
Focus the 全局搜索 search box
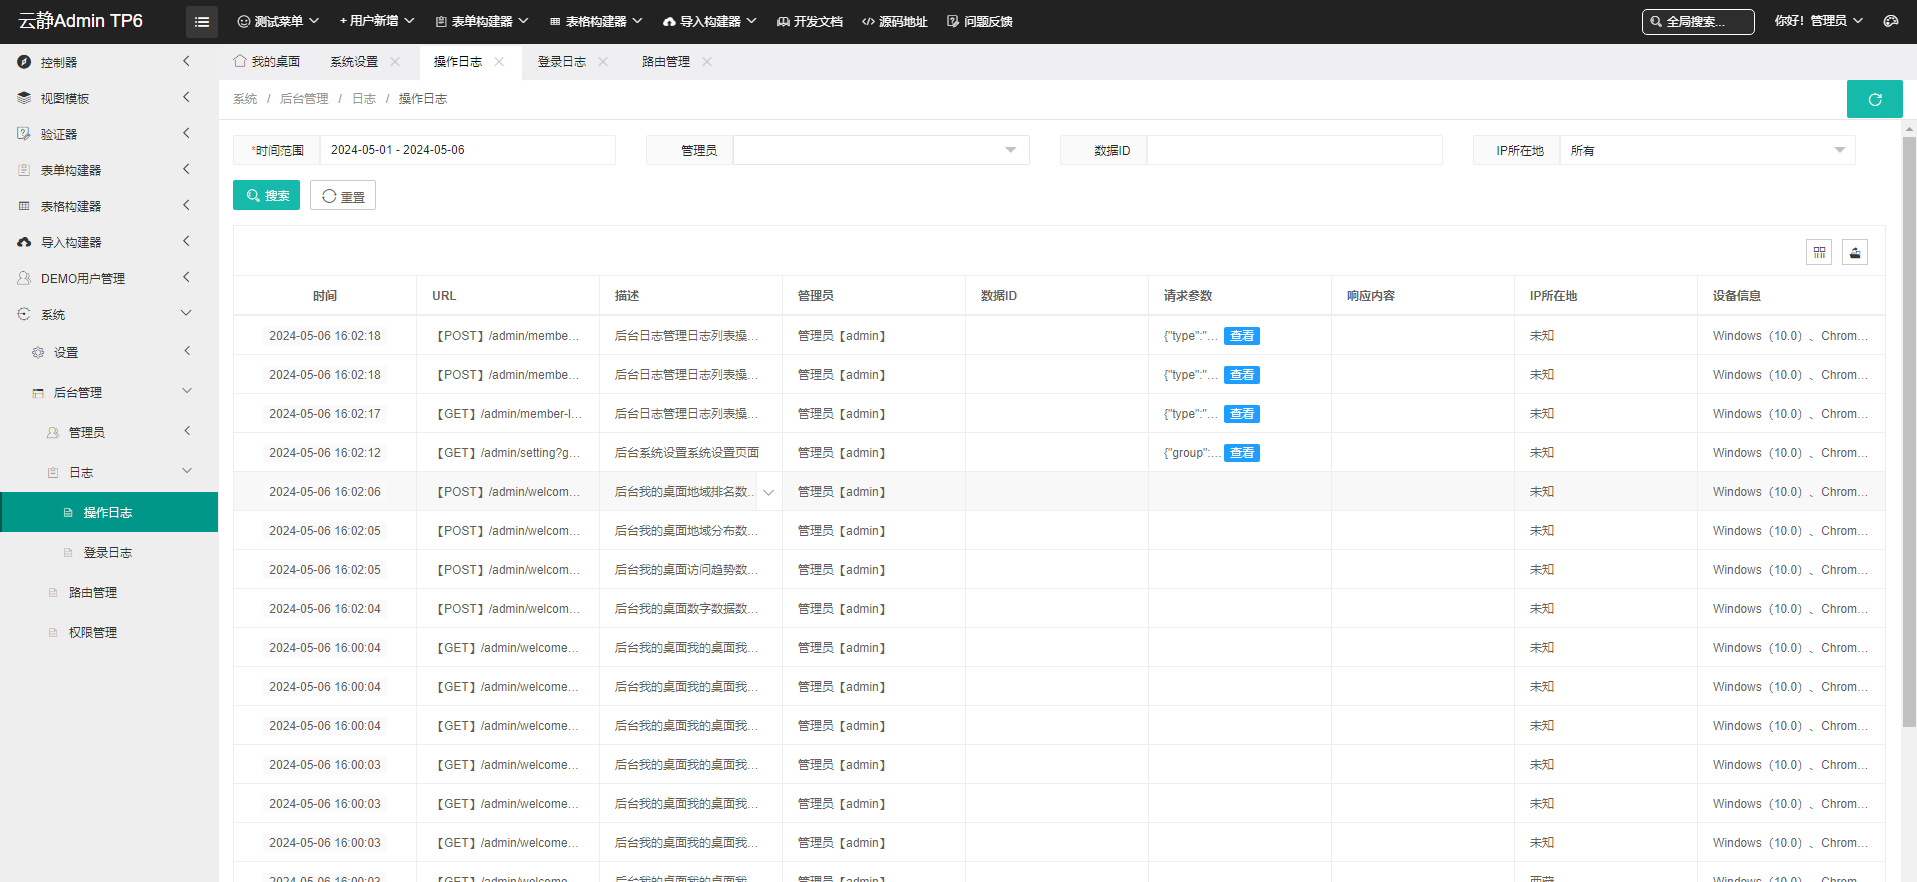(x=1698, y=21)
